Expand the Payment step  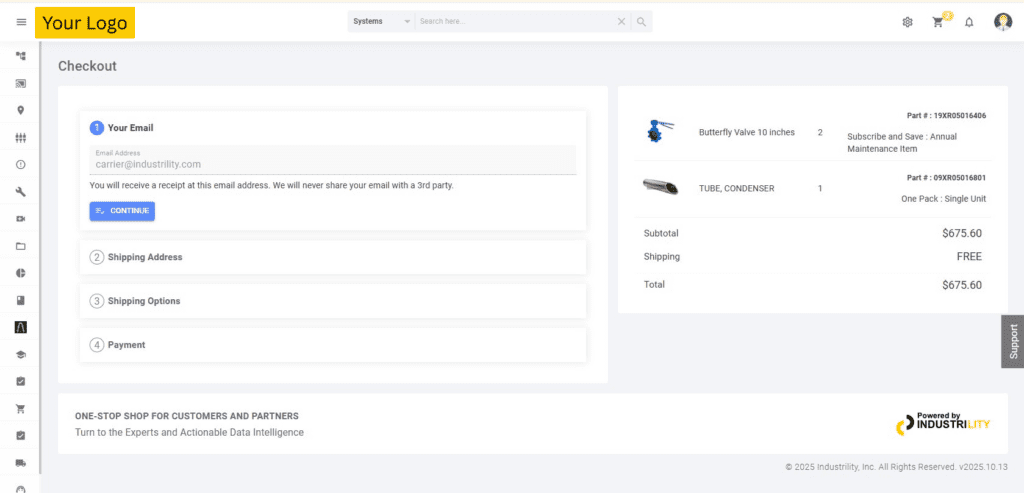[x=126, y=345]
